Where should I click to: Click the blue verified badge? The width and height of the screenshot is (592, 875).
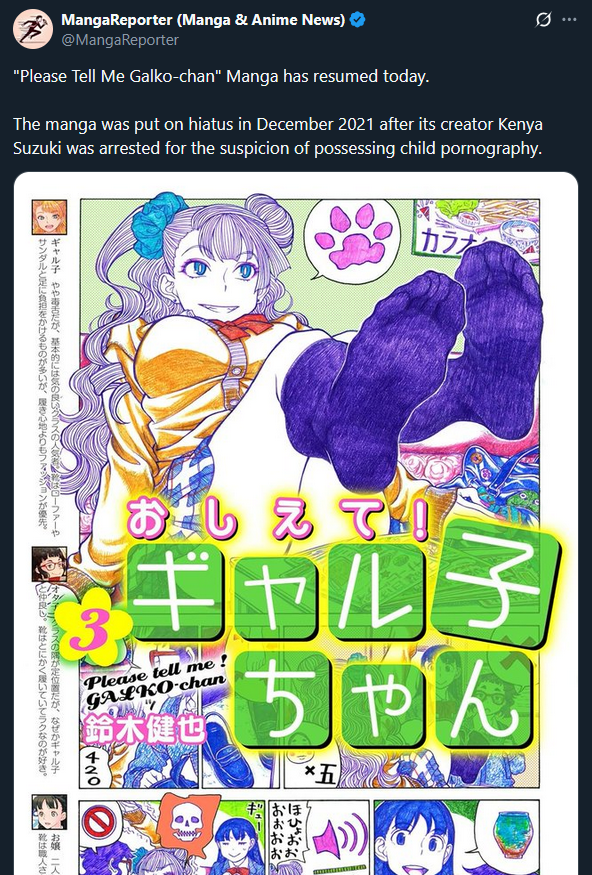[x=358, y=20]
